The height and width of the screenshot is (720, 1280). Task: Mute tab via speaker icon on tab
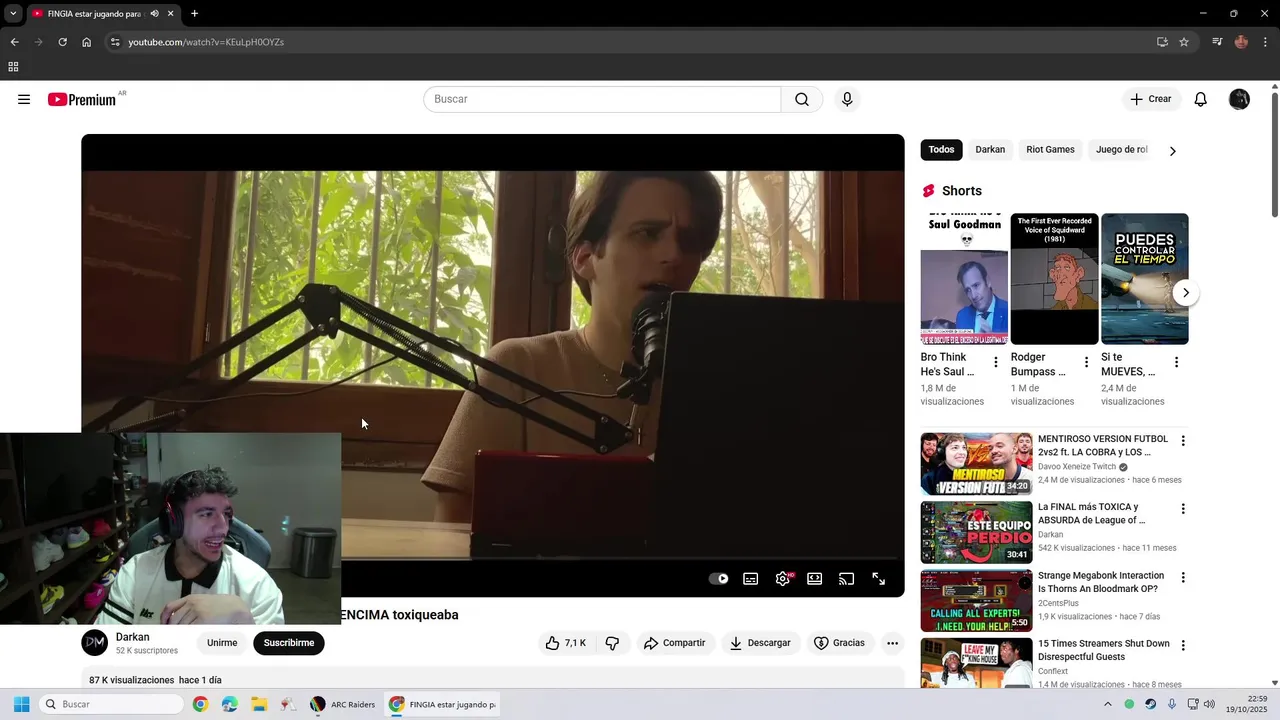pyautogui.click(x=154, y=13)
